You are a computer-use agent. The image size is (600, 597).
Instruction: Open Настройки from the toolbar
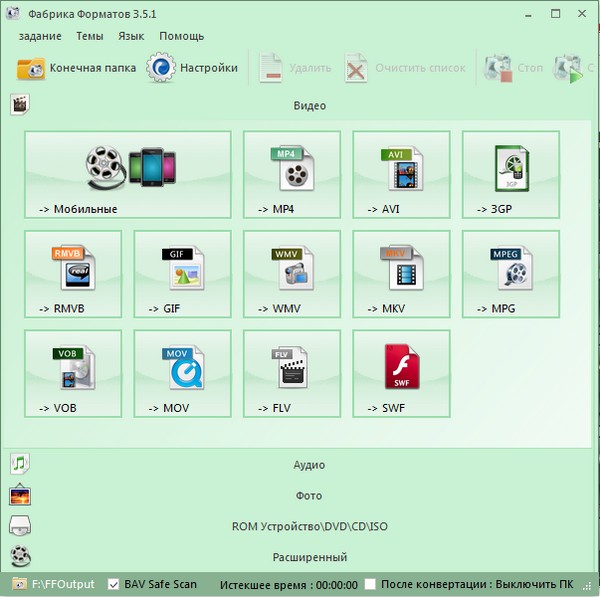point(193,69)
